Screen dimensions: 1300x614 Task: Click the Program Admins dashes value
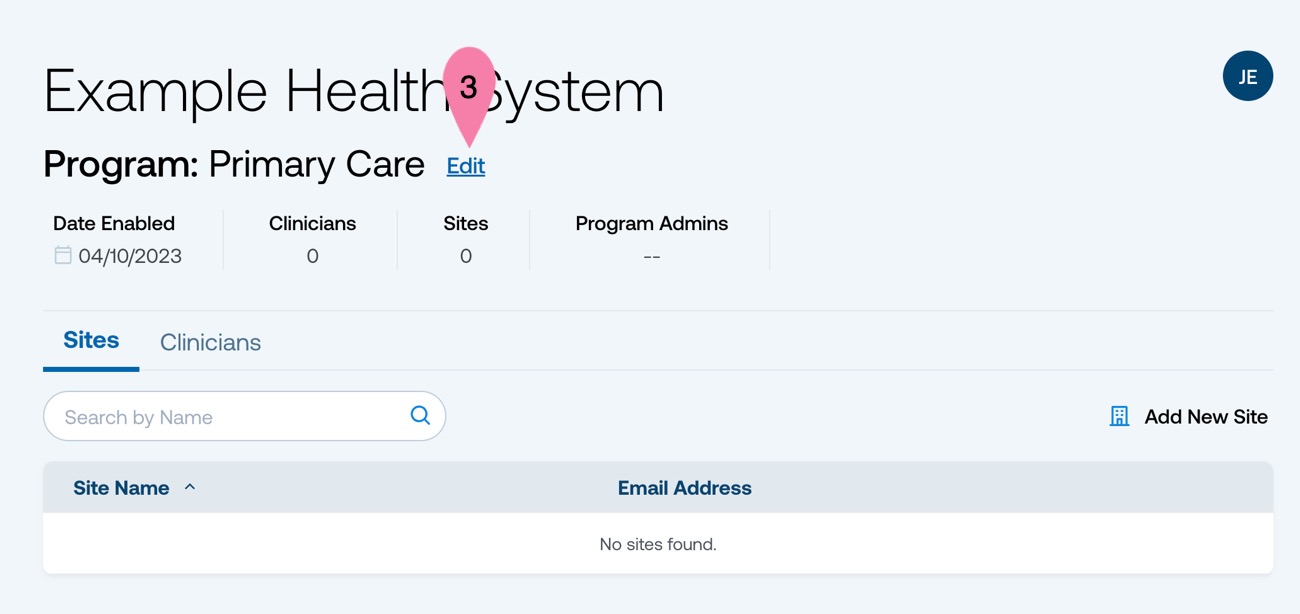[652, 257]
